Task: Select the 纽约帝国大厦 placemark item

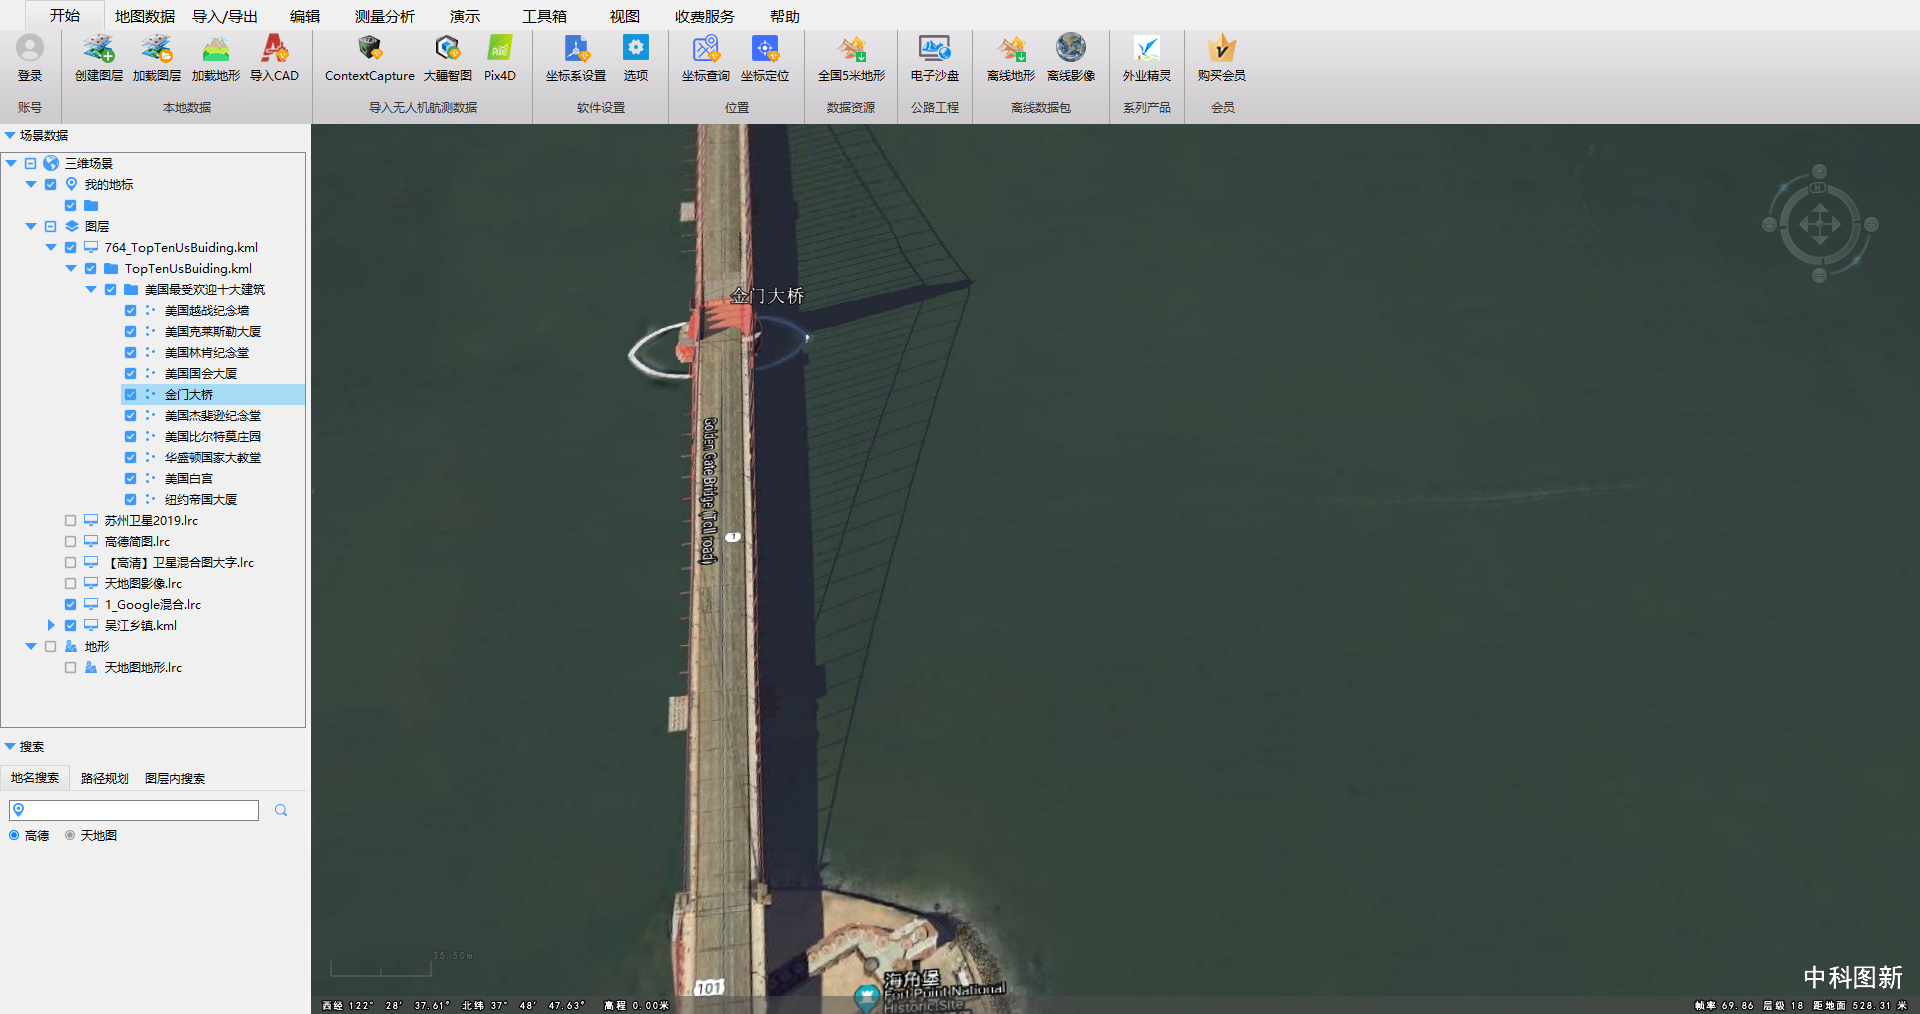Action: click(200, 499)
